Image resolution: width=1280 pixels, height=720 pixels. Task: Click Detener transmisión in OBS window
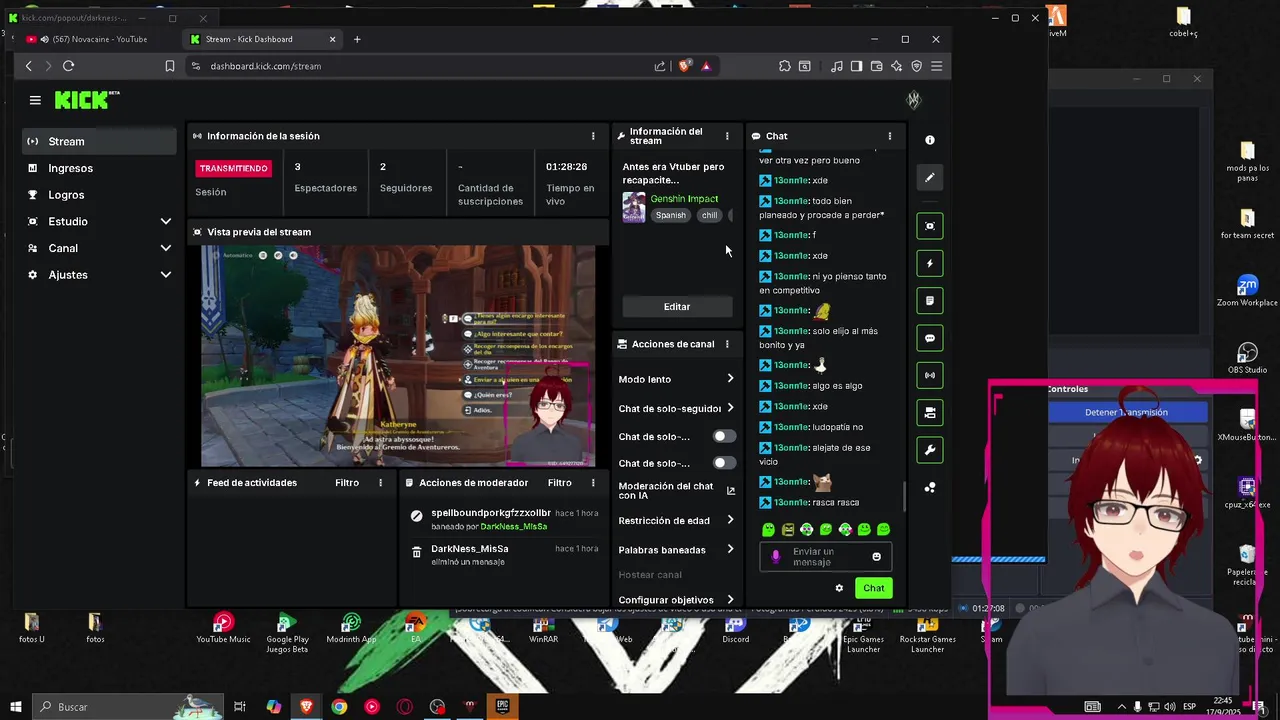tap(1126, 412)
